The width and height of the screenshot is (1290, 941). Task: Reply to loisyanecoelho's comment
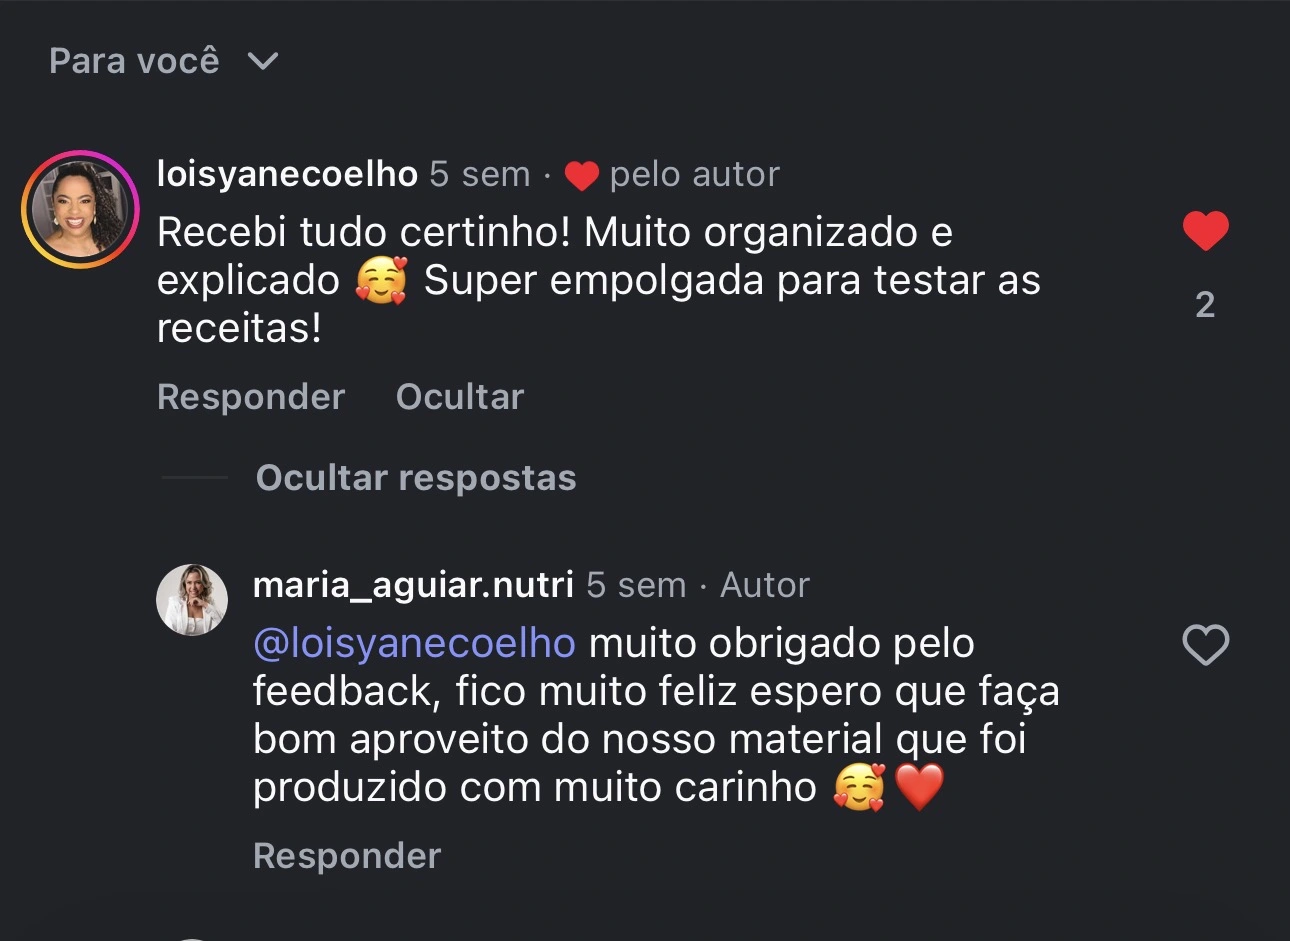tap(251, 397)
